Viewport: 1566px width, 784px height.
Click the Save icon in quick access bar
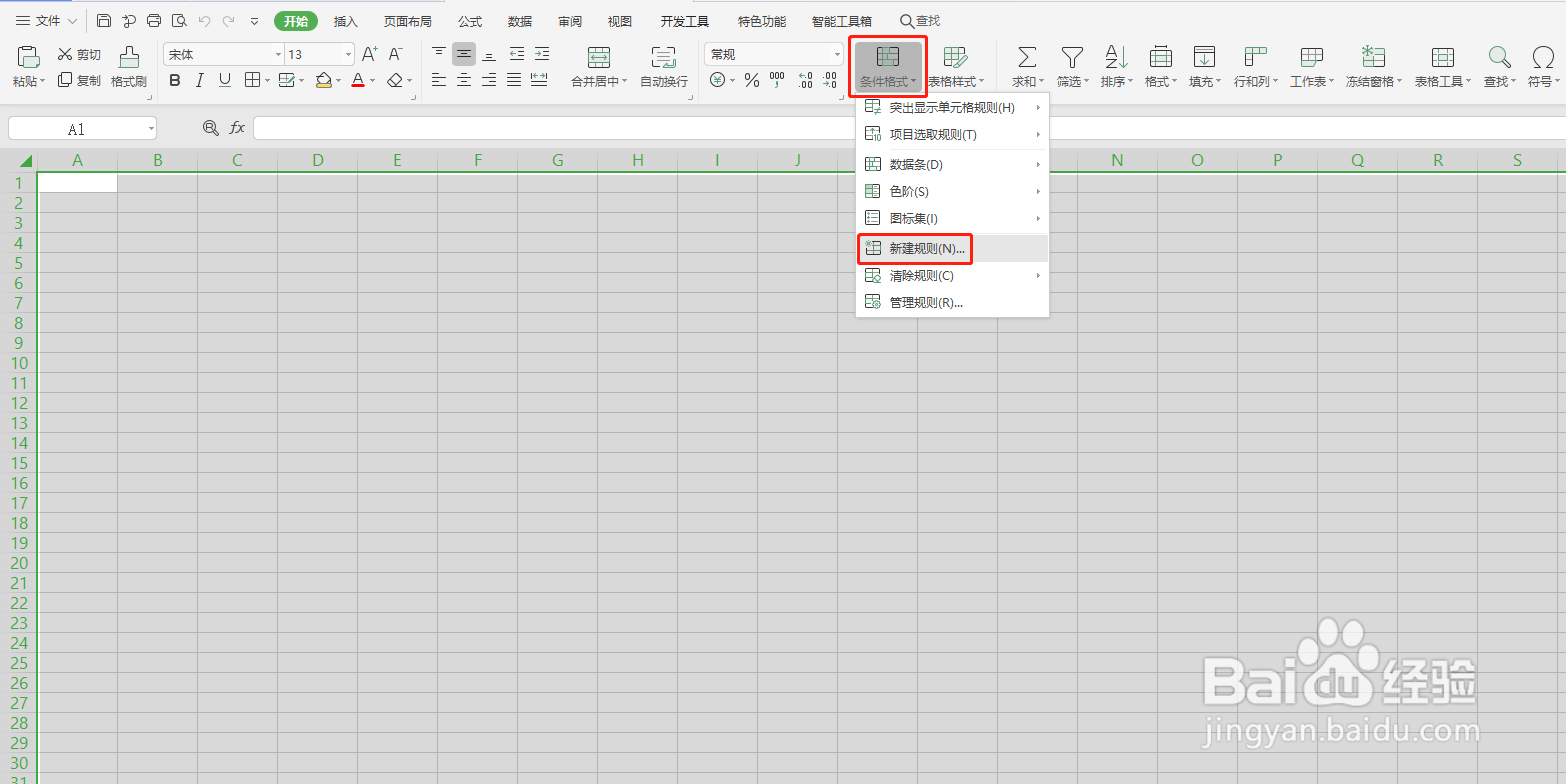[x=104, y=21]
